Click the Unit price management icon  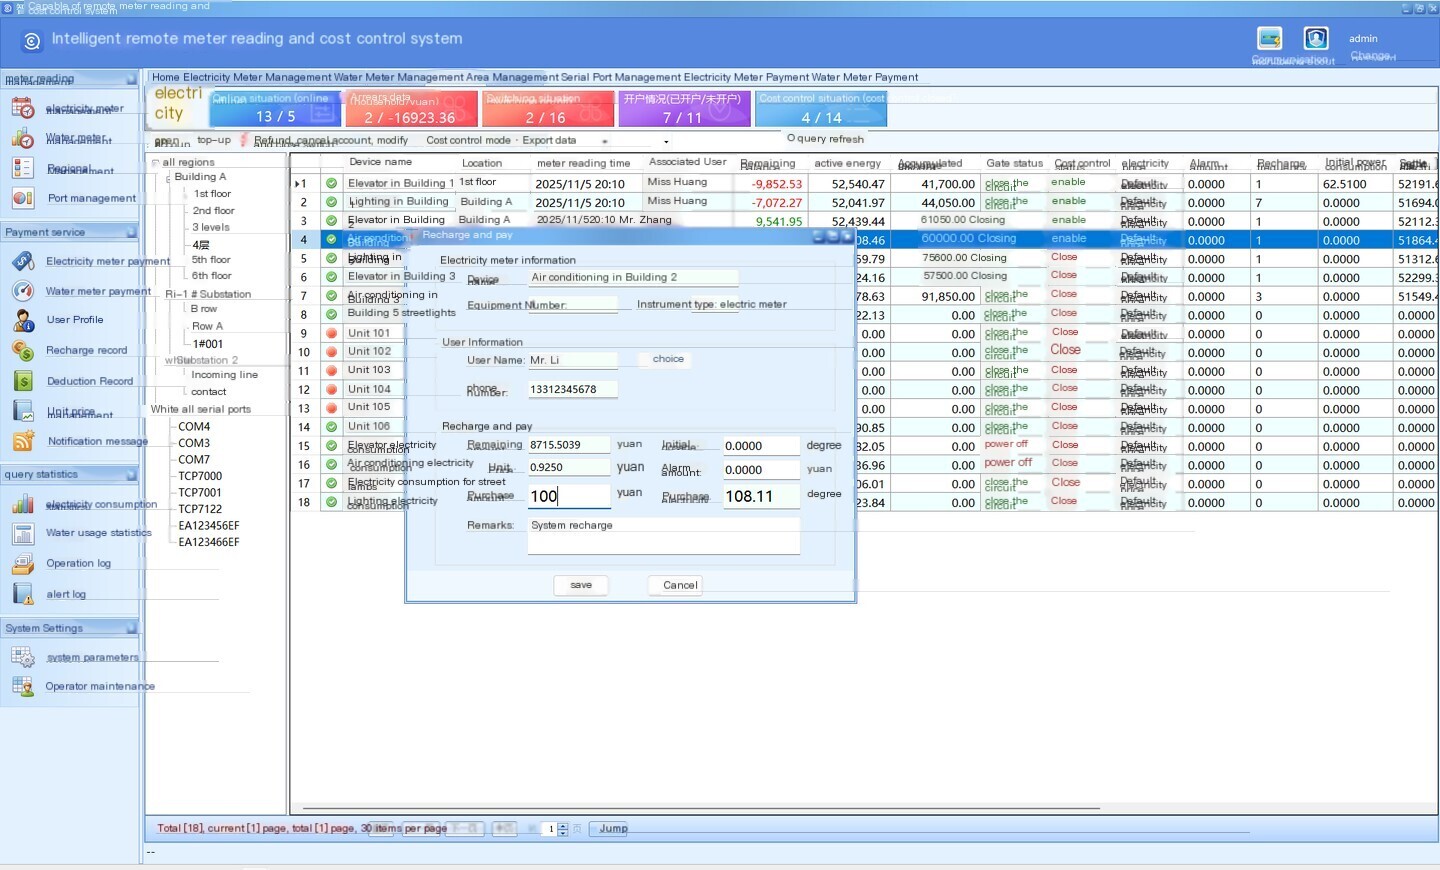(23, 411)
